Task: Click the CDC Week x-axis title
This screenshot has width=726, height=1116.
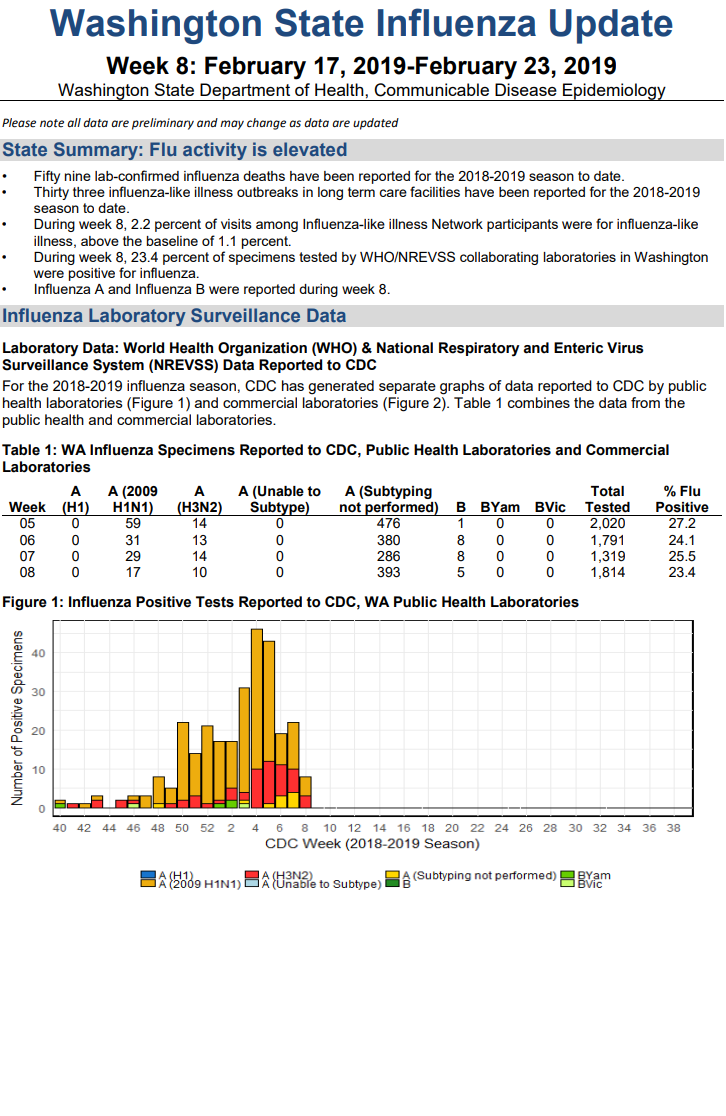Action: tap(372, 843)
